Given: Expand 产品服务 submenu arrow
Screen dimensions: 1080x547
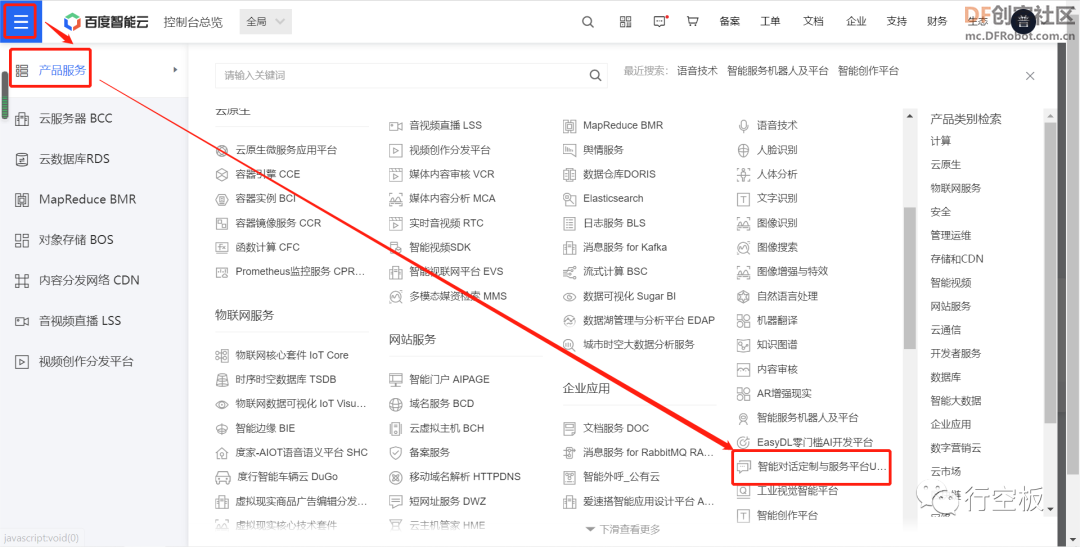Looking at the screenshot, I should click(175, 70).
